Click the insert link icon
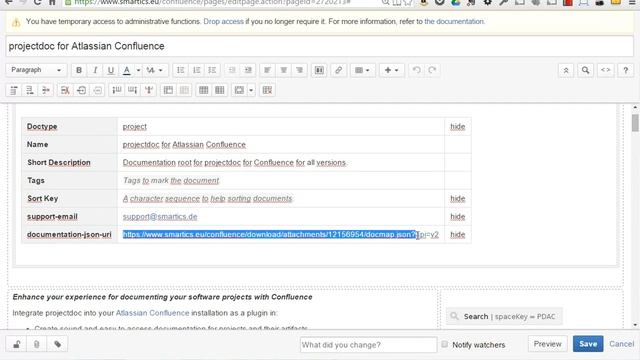 [338, 70]
